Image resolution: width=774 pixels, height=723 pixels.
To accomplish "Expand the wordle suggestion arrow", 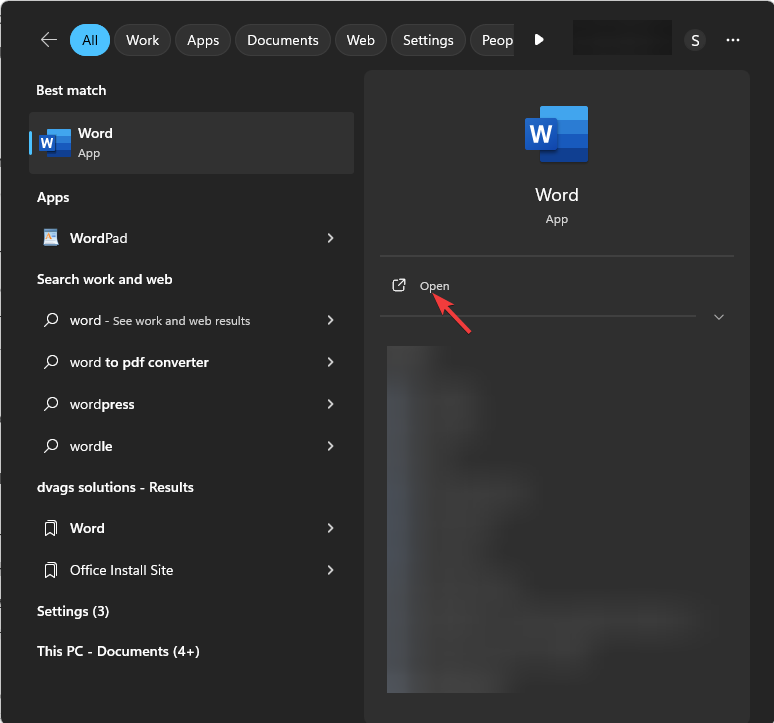I will [x=330, y=446].
